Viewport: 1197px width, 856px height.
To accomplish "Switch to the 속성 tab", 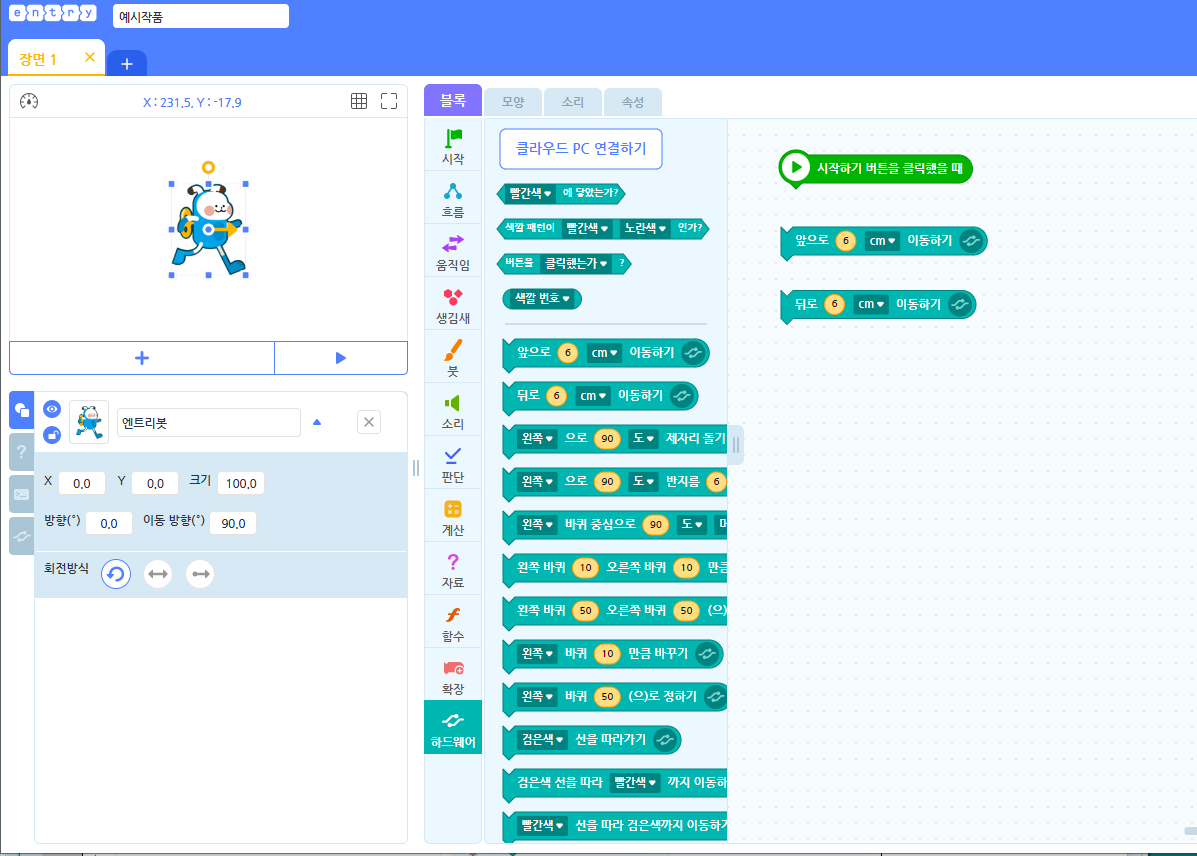I will click(633, 102).
